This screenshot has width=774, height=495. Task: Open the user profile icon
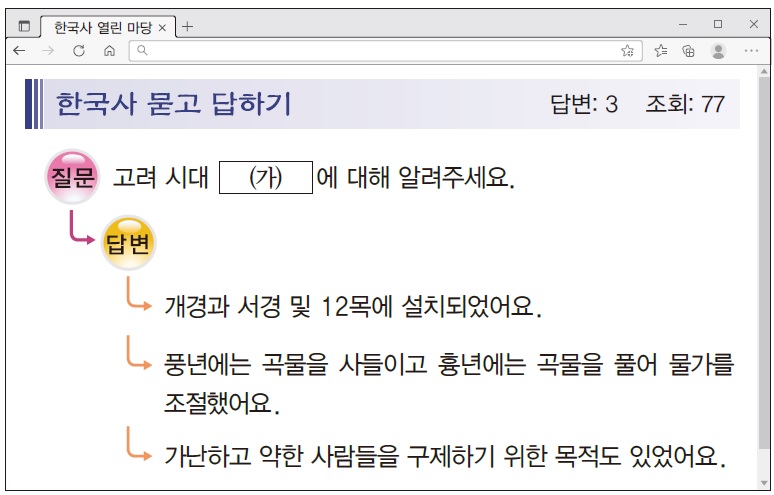[718, 50]
